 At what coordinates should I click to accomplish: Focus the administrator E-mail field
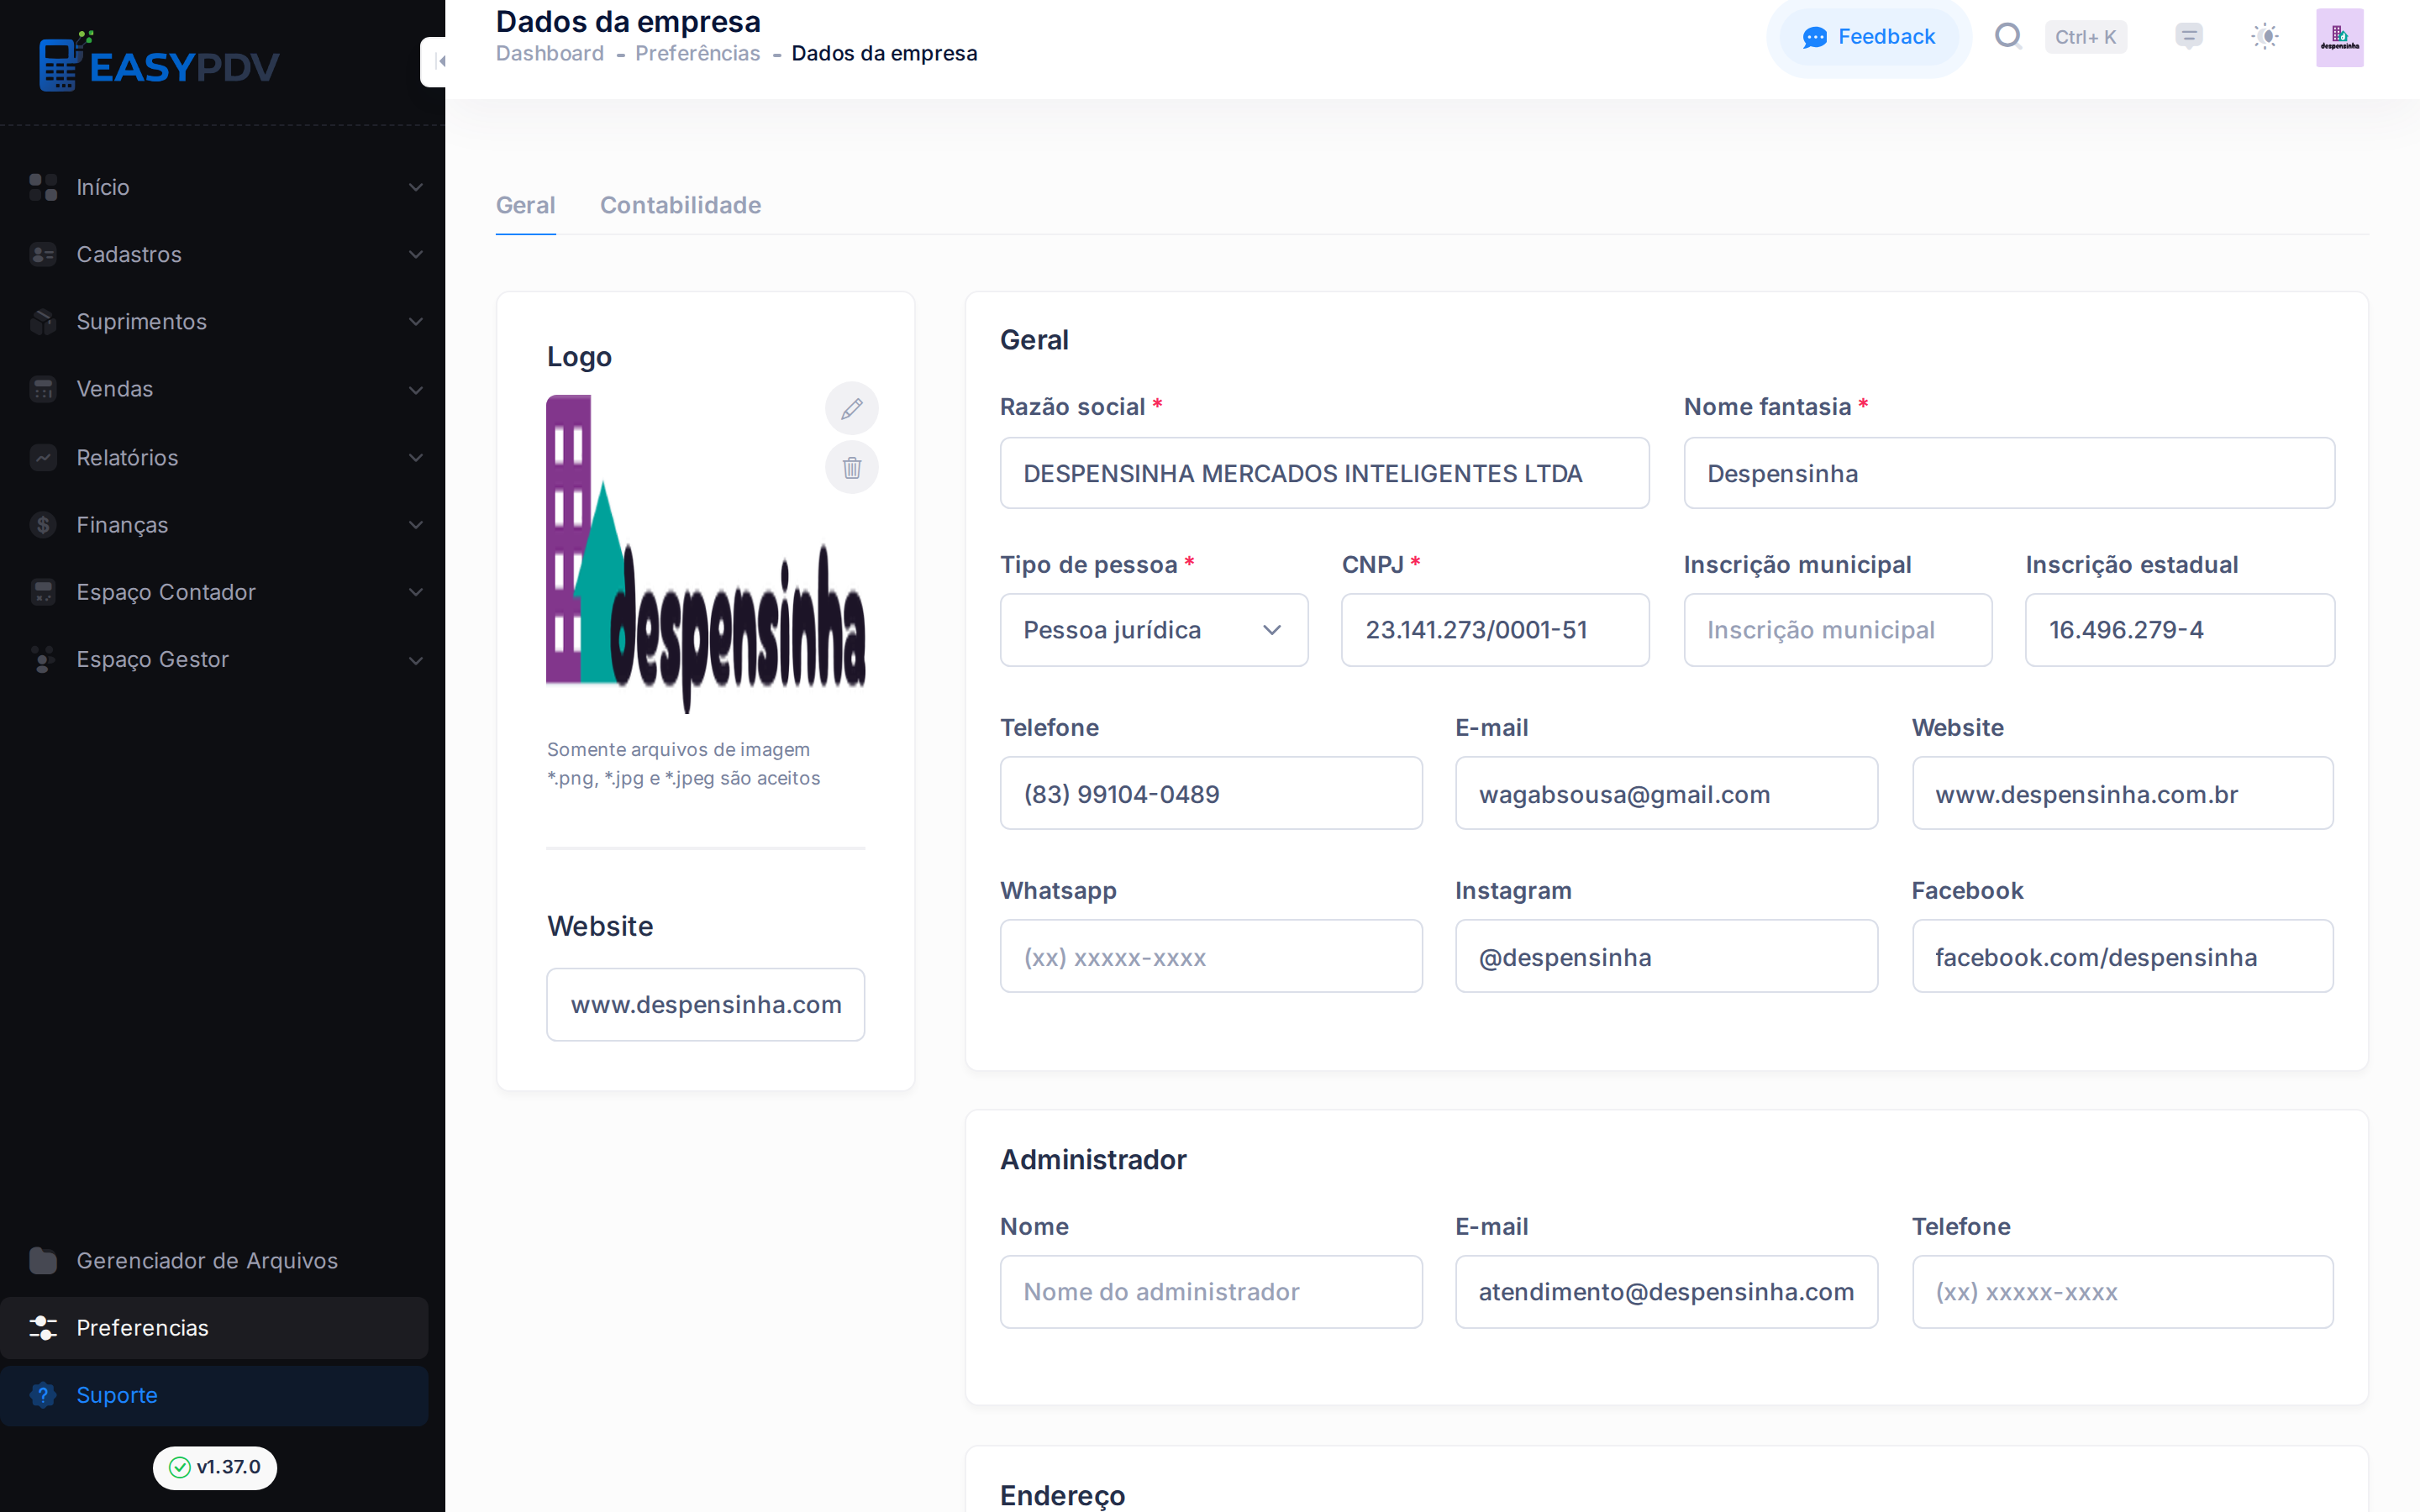1666,1291
